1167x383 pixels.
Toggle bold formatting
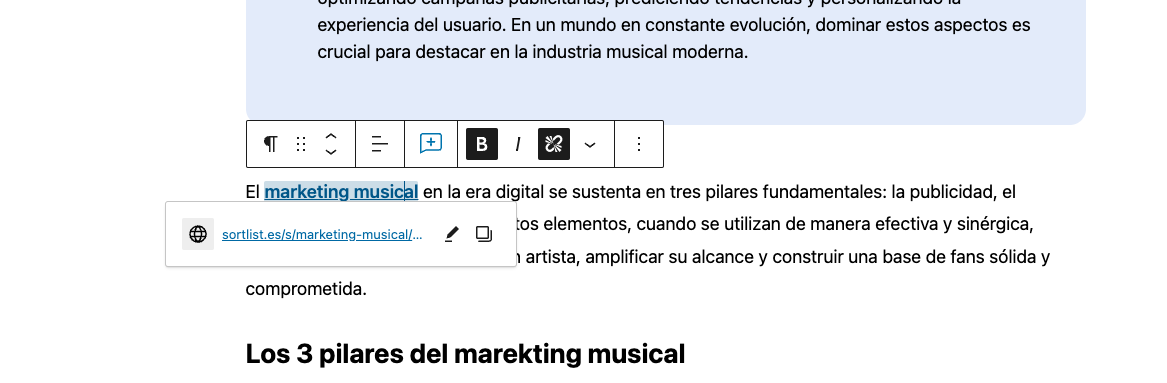click(x=482, y=144)
